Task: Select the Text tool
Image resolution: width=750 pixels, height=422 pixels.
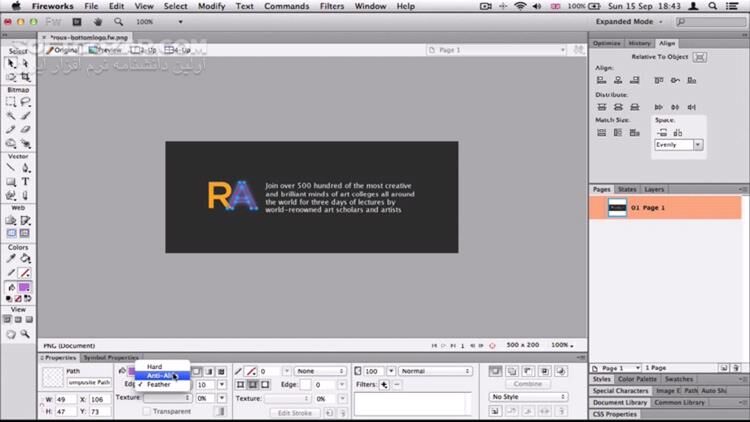Action: pyautogui.click(x=24, y=181)
